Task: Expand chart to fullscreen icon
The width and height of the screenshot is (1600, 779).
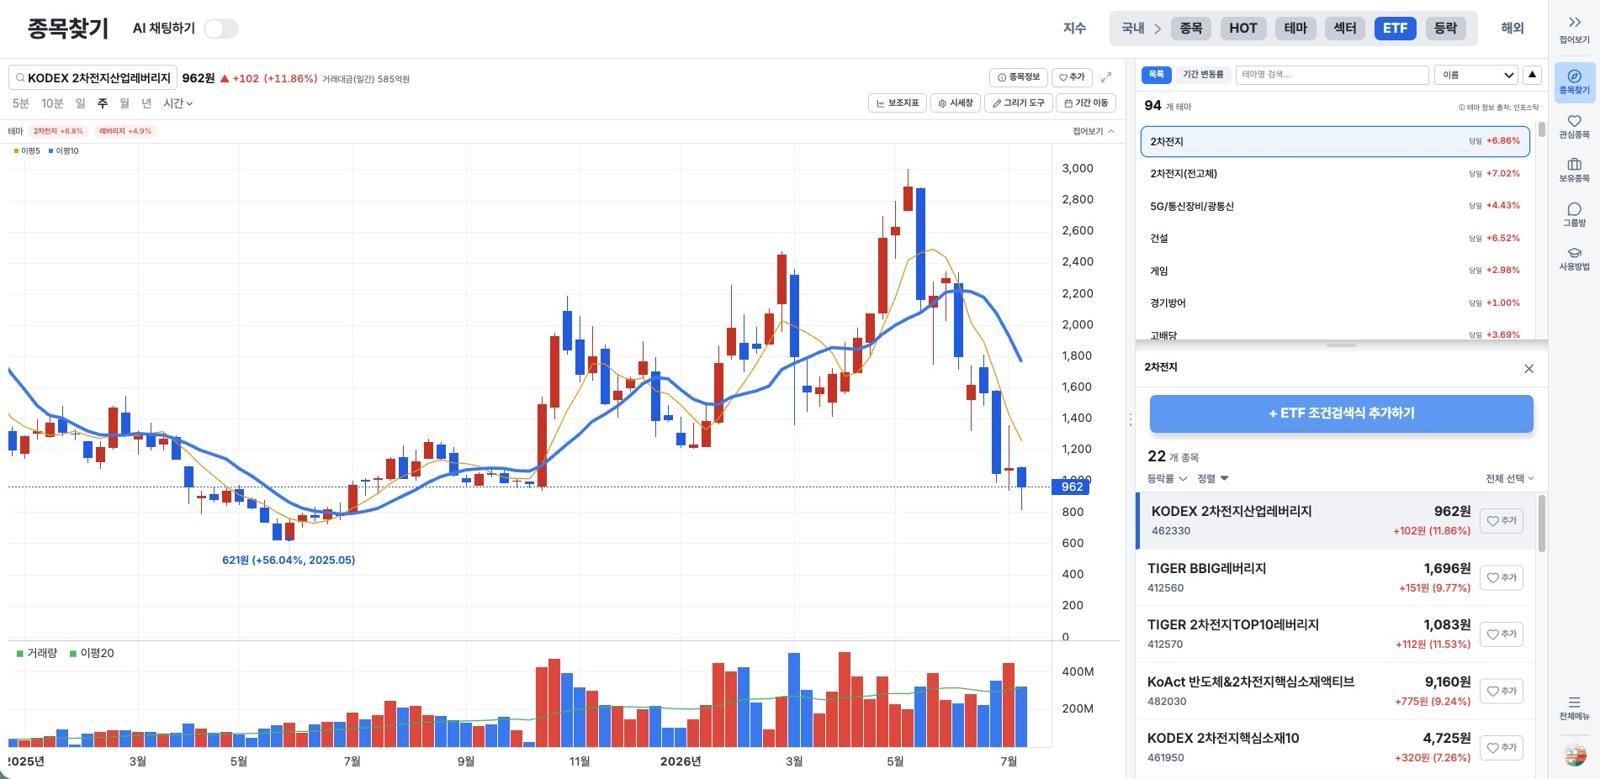Action: 1106,77
